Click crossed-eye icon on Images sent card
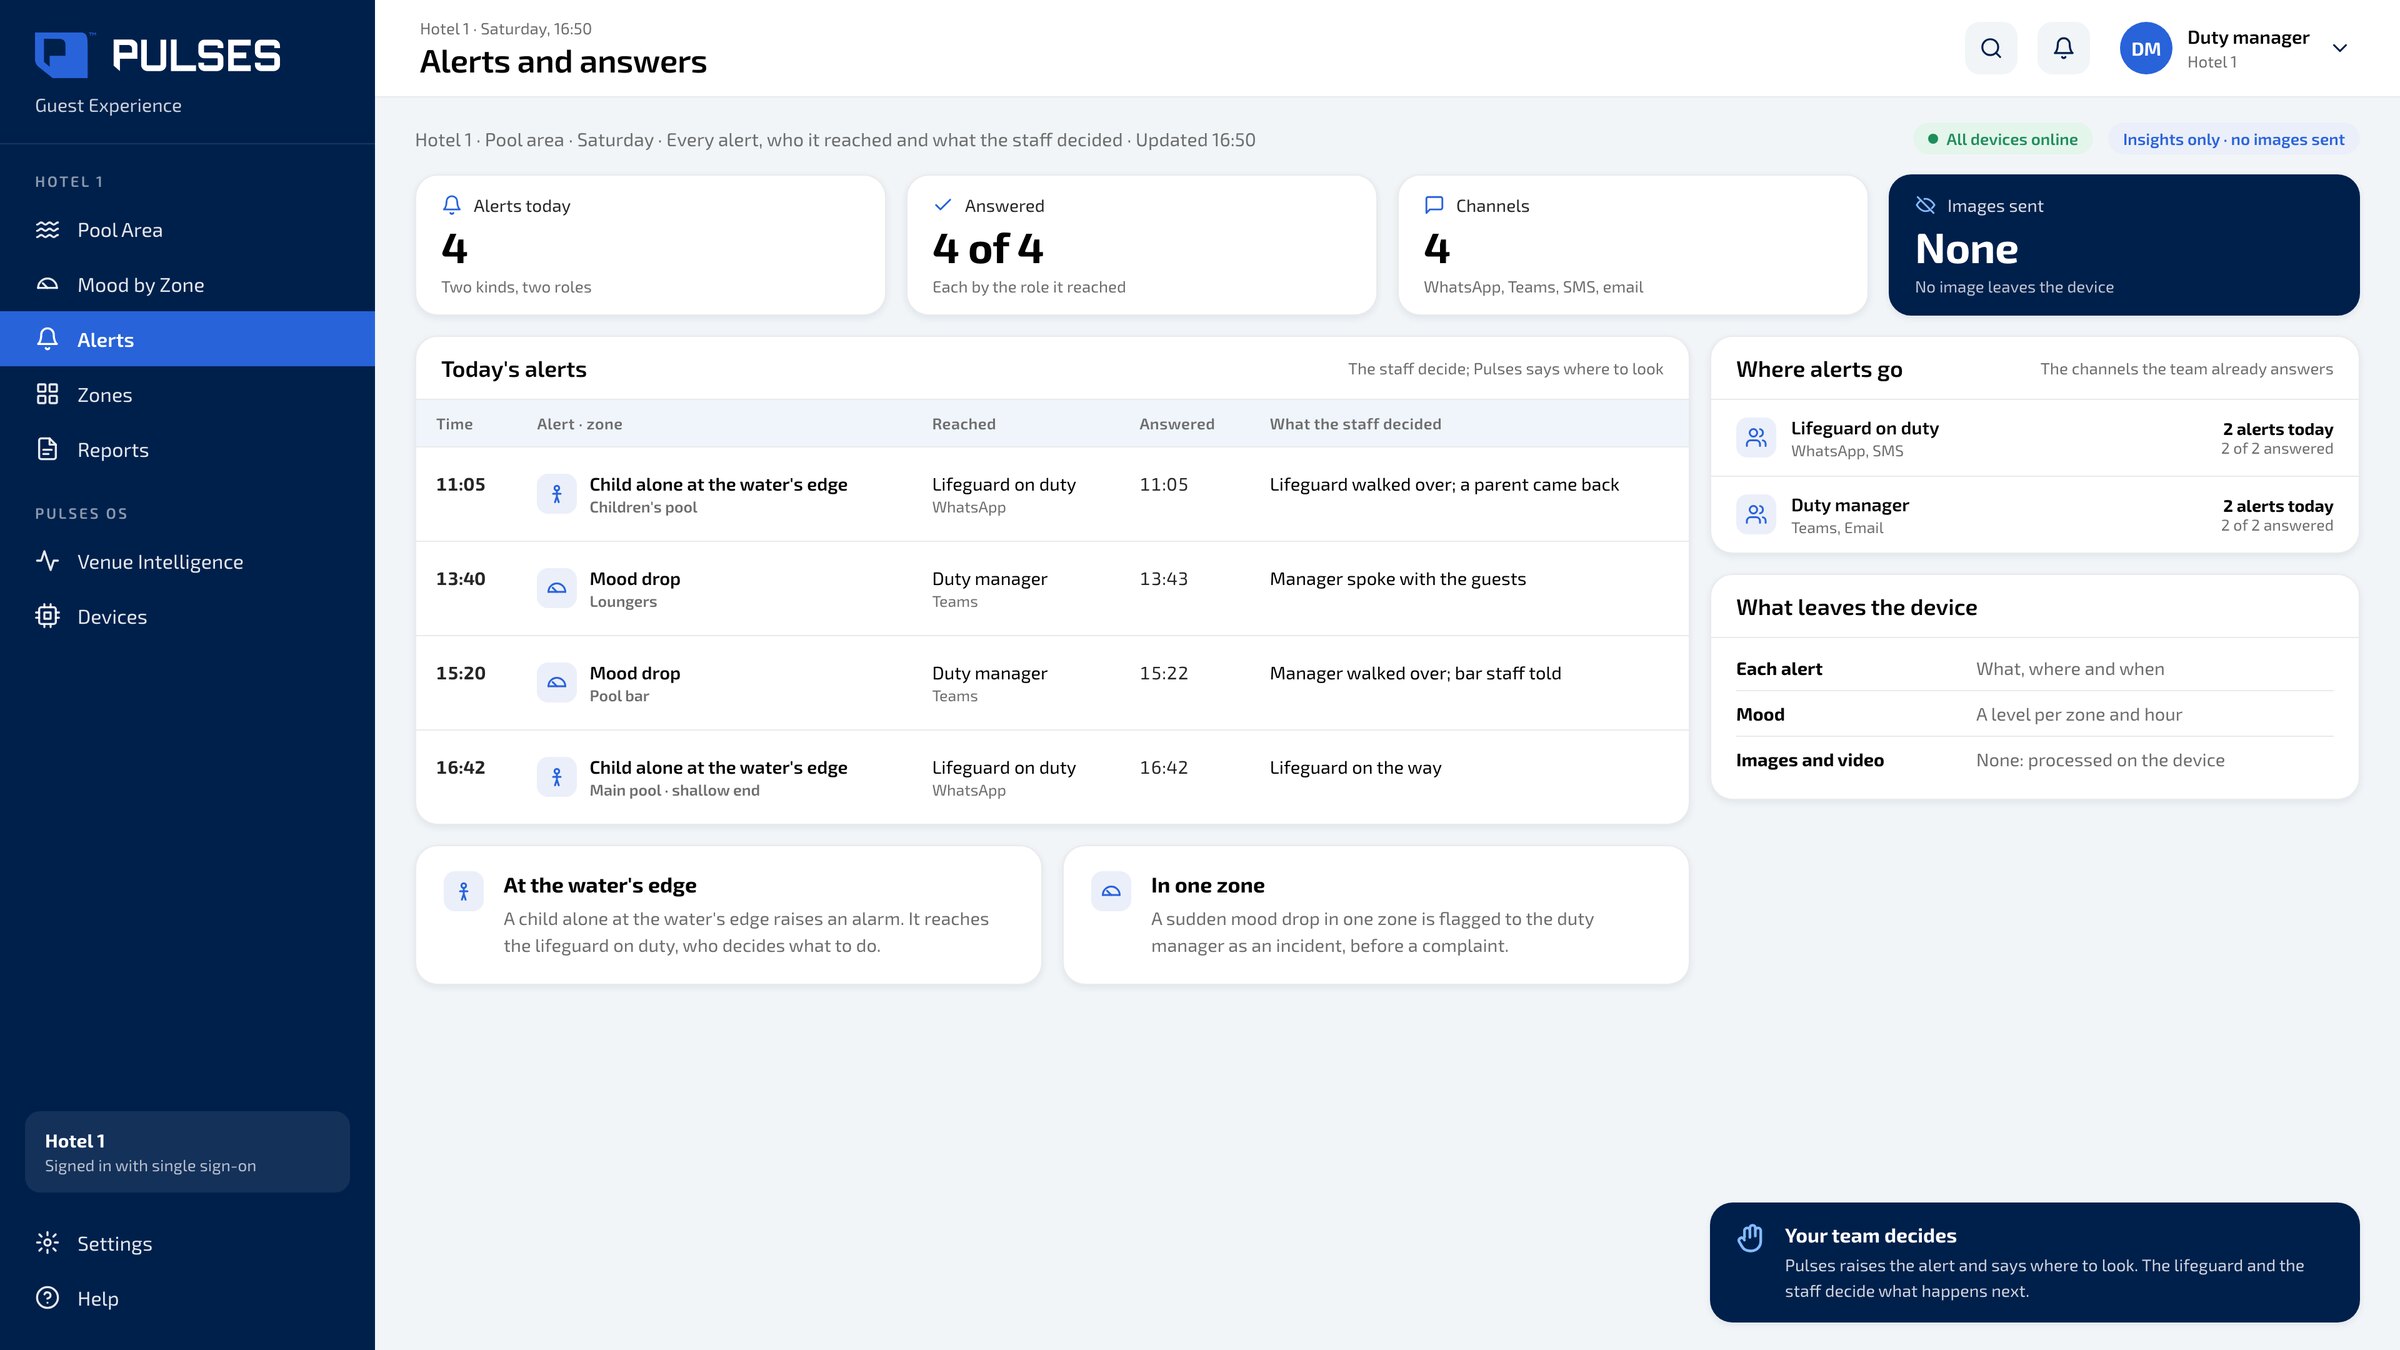This screenshot has width=2400, height=1350. [1925, 205]
